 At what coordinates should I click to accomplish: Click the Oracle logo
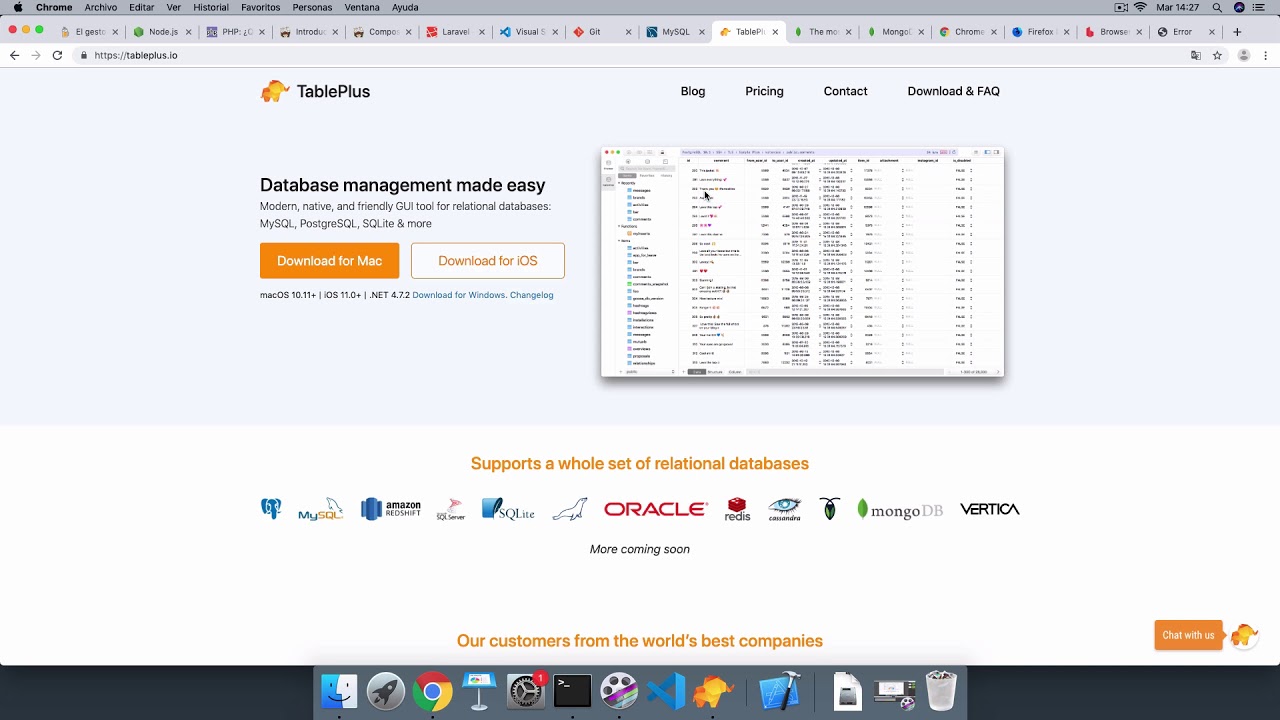pos(656,509)
